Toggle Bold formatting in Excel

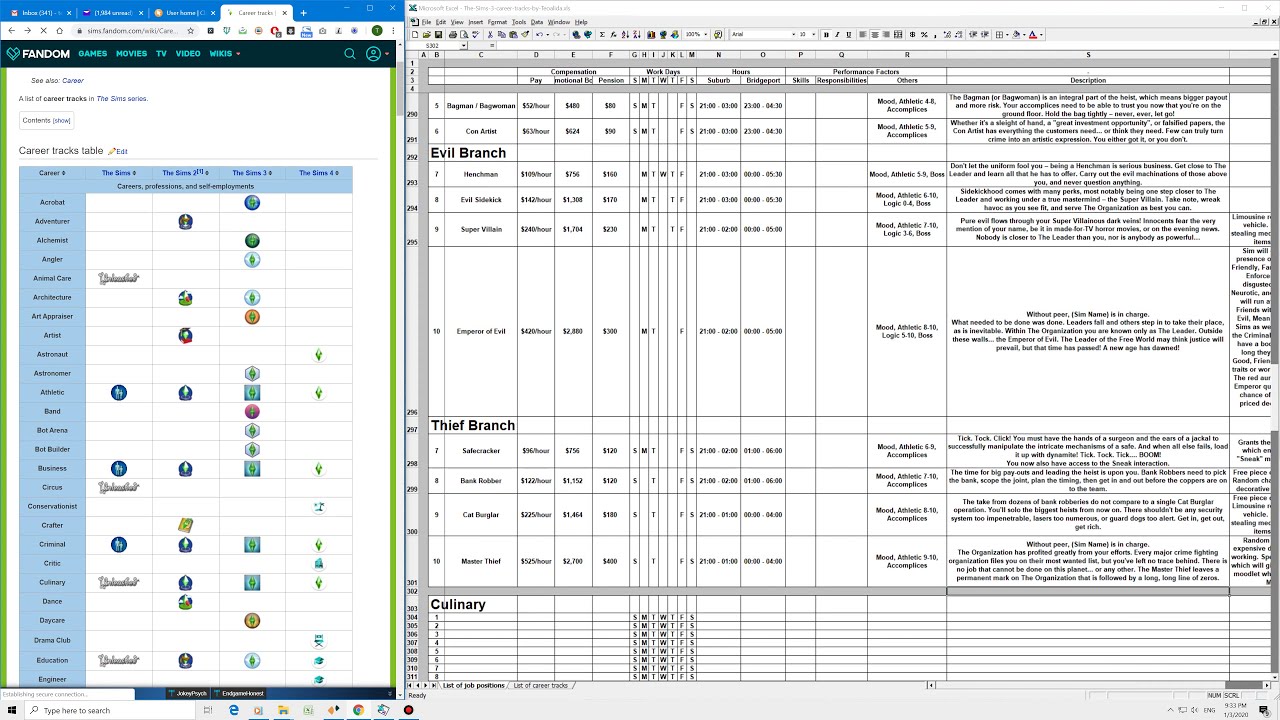point(826,34)
